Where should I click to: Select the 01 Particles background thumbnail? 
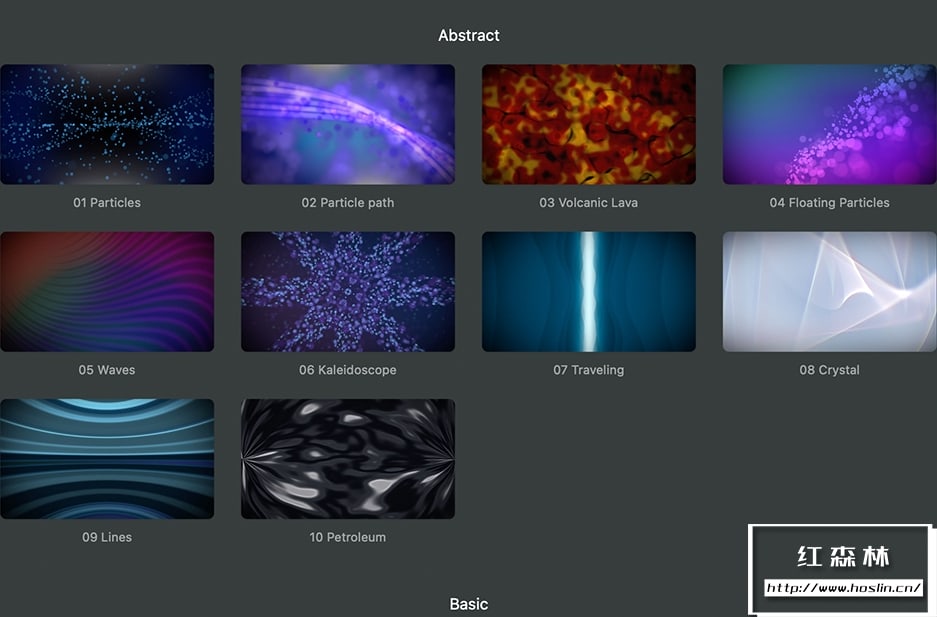(x=107, y=124)
